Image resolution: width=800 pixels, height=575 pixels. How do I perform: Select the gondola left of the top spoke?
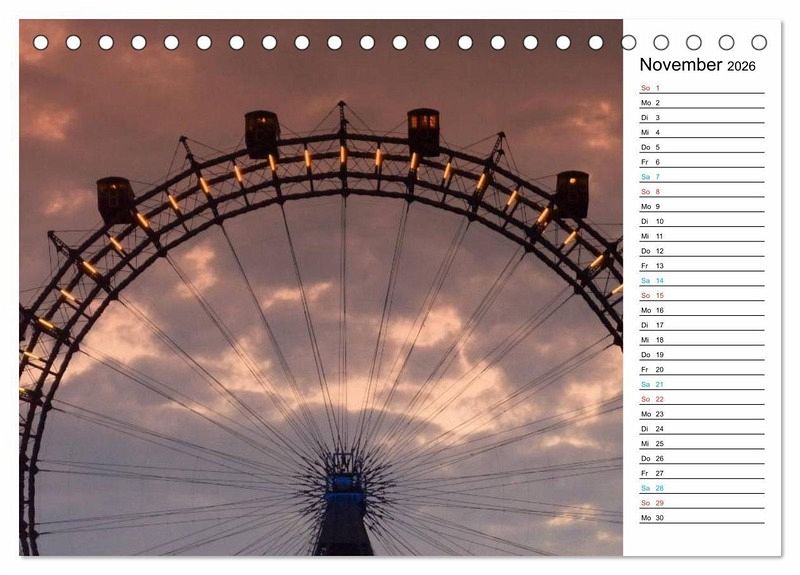pyautogui.click(x=262, y=133)
